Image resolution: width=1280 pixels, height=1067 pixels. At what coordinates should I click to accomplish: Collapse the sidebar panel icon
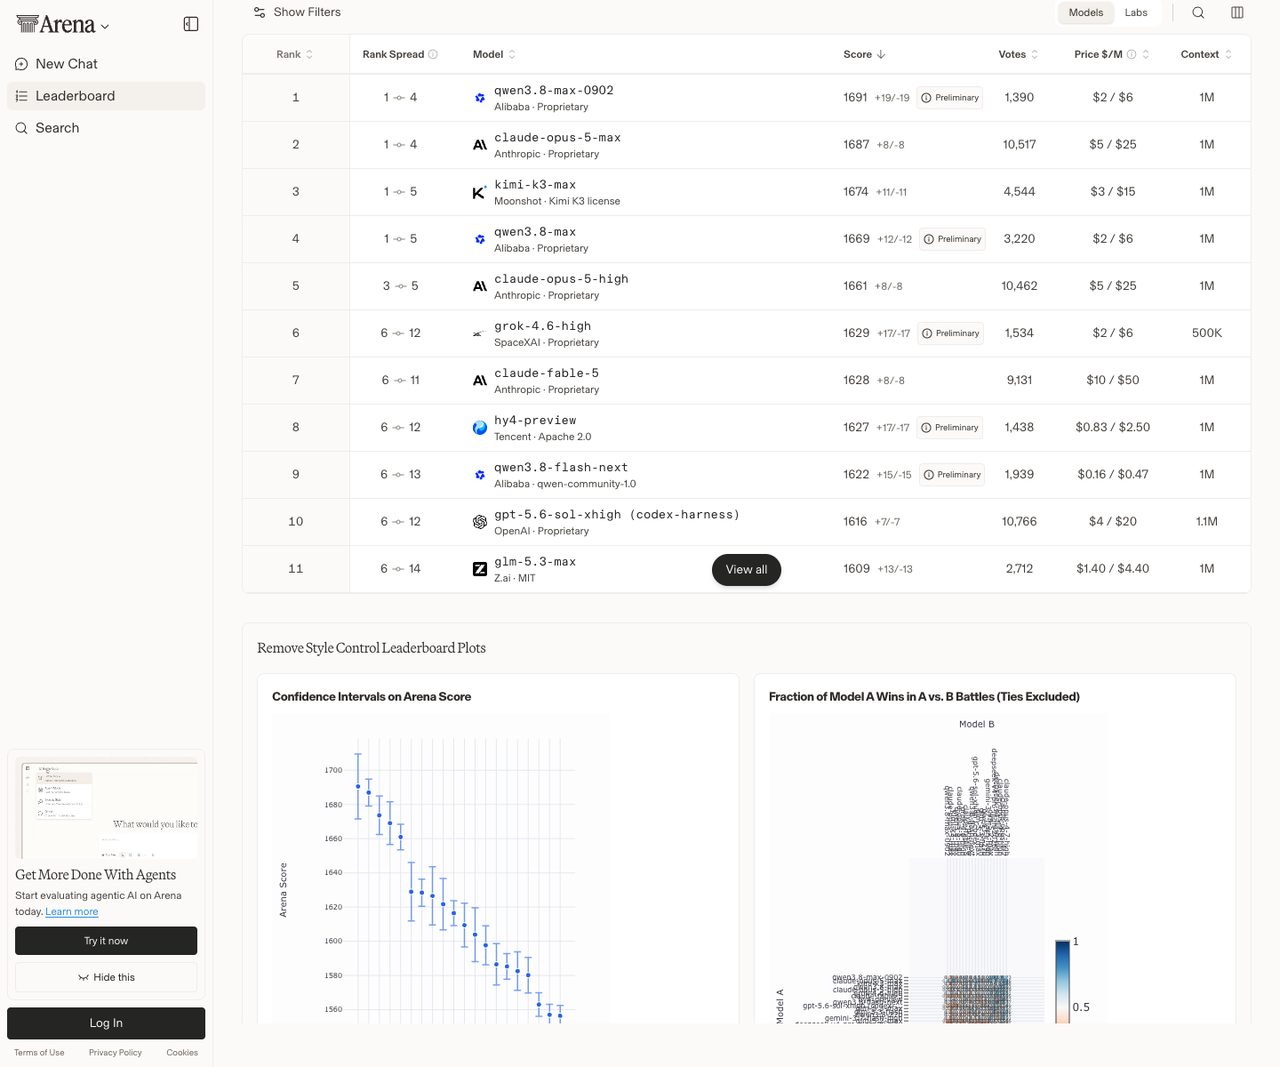[x=191, y=24]
